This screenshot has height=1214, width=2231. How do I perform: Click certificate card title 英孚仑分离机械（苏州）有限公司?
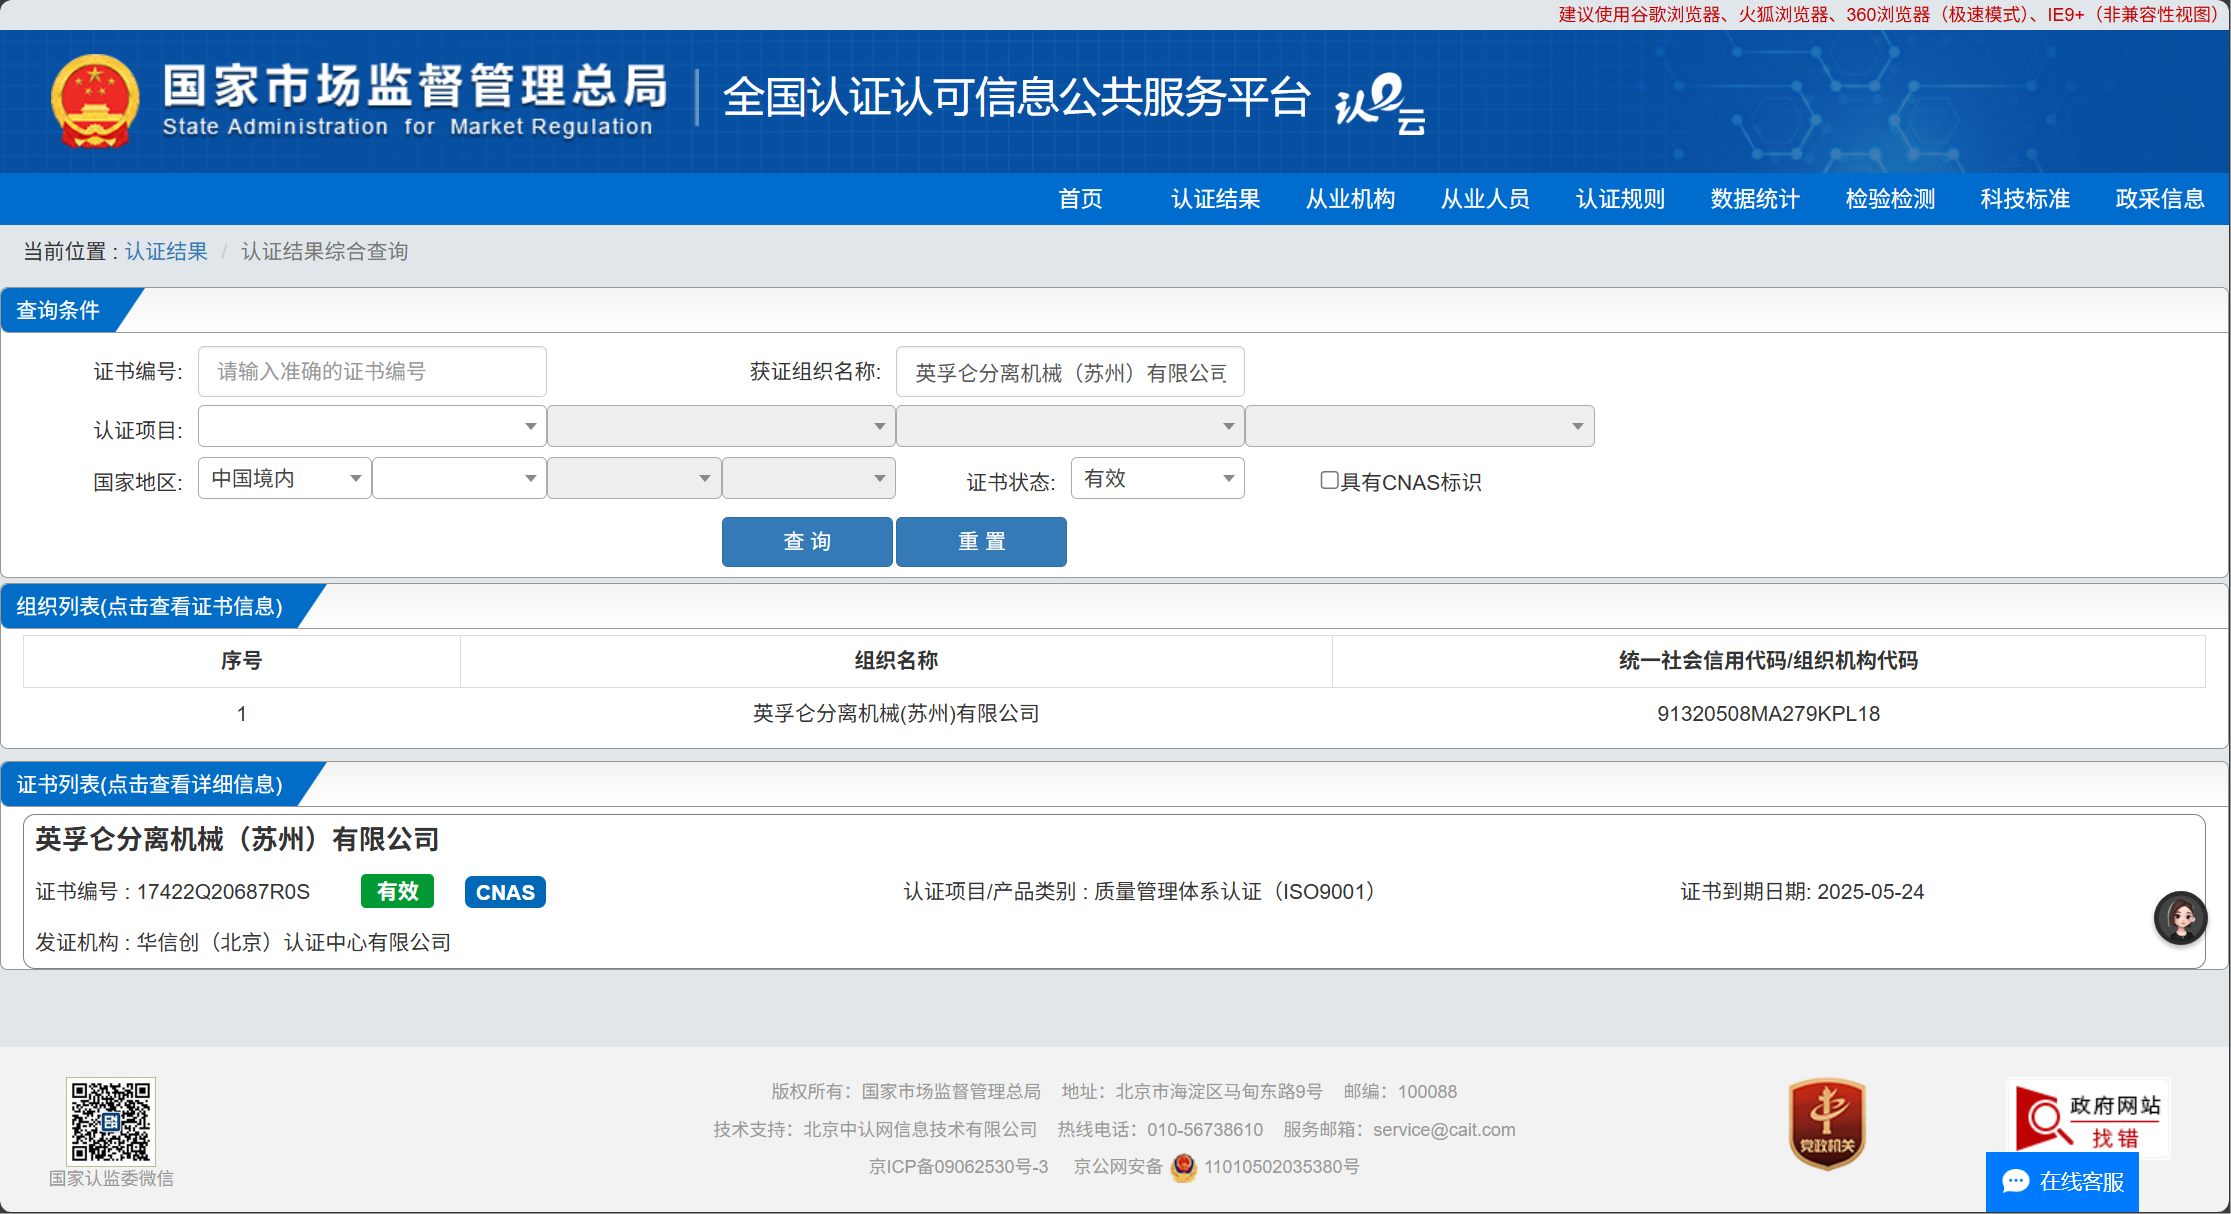click(x=238, y=839)
